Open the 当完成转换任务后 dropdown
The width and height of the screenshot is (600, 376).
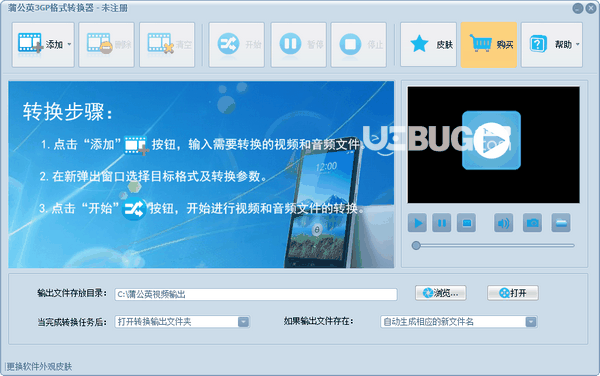click(182, 322)
